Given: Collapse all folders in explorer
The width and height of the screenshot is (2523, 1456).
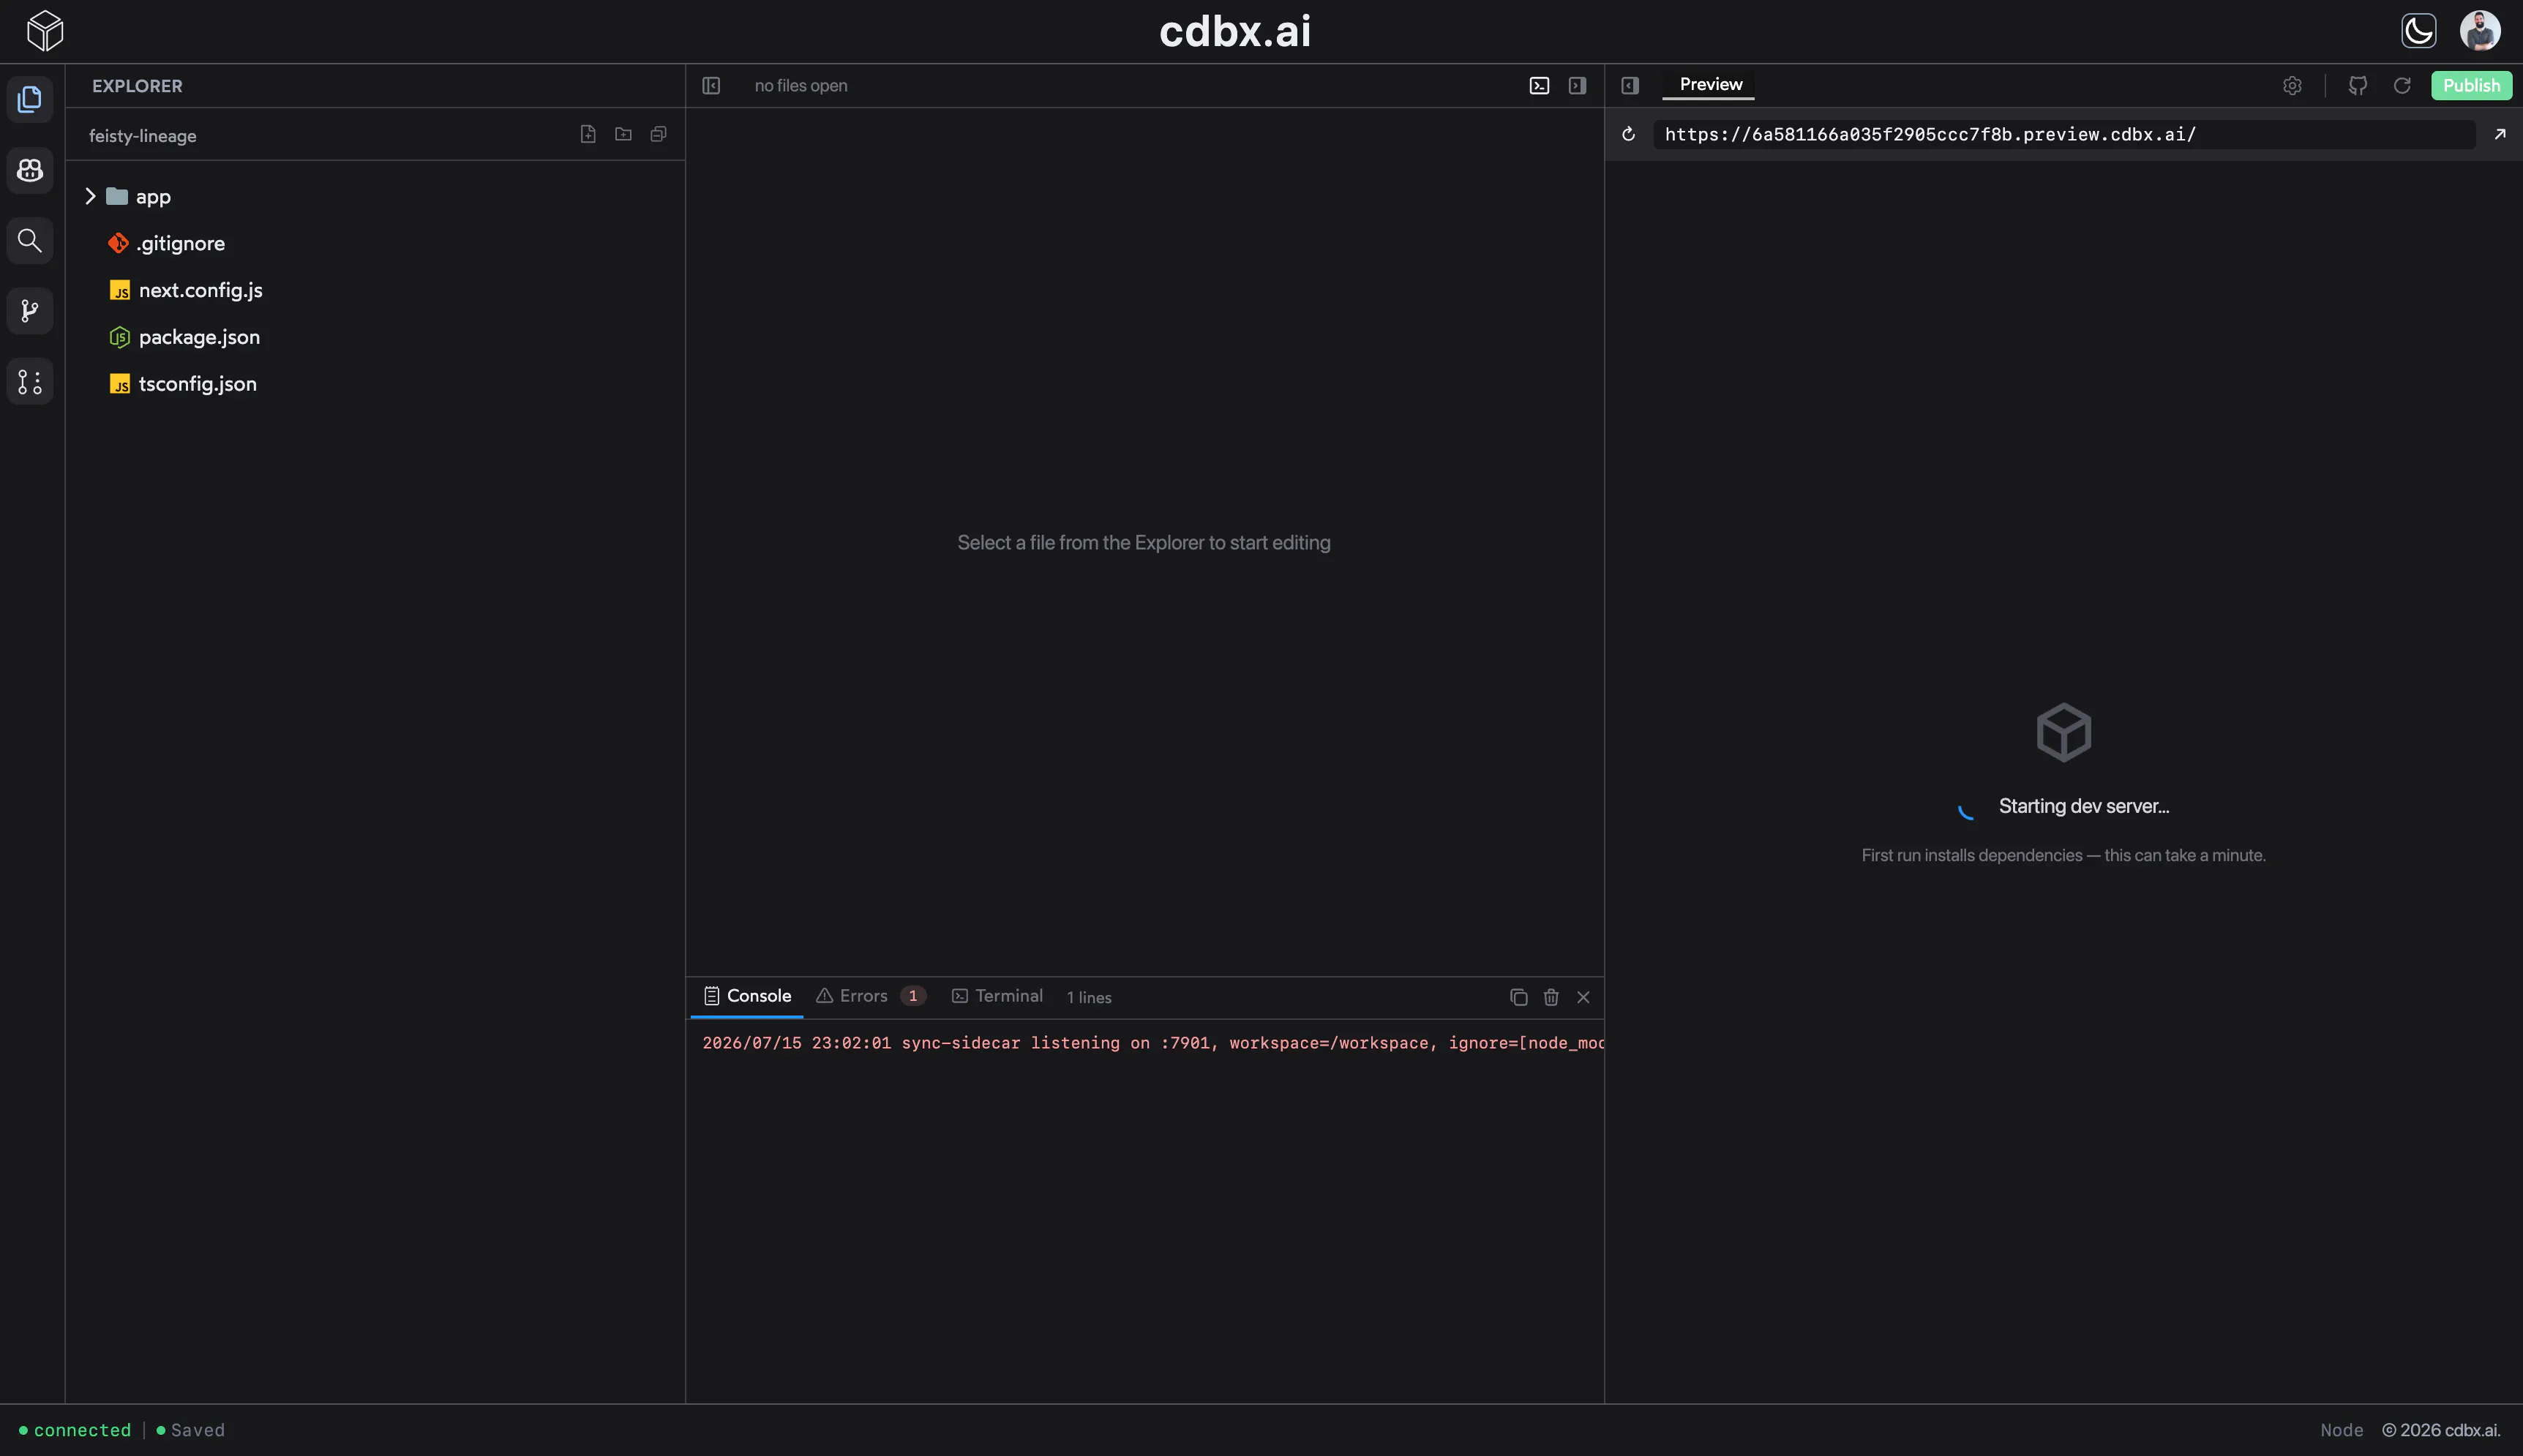Looking at the screenshot, I should [x=658, y=134].
